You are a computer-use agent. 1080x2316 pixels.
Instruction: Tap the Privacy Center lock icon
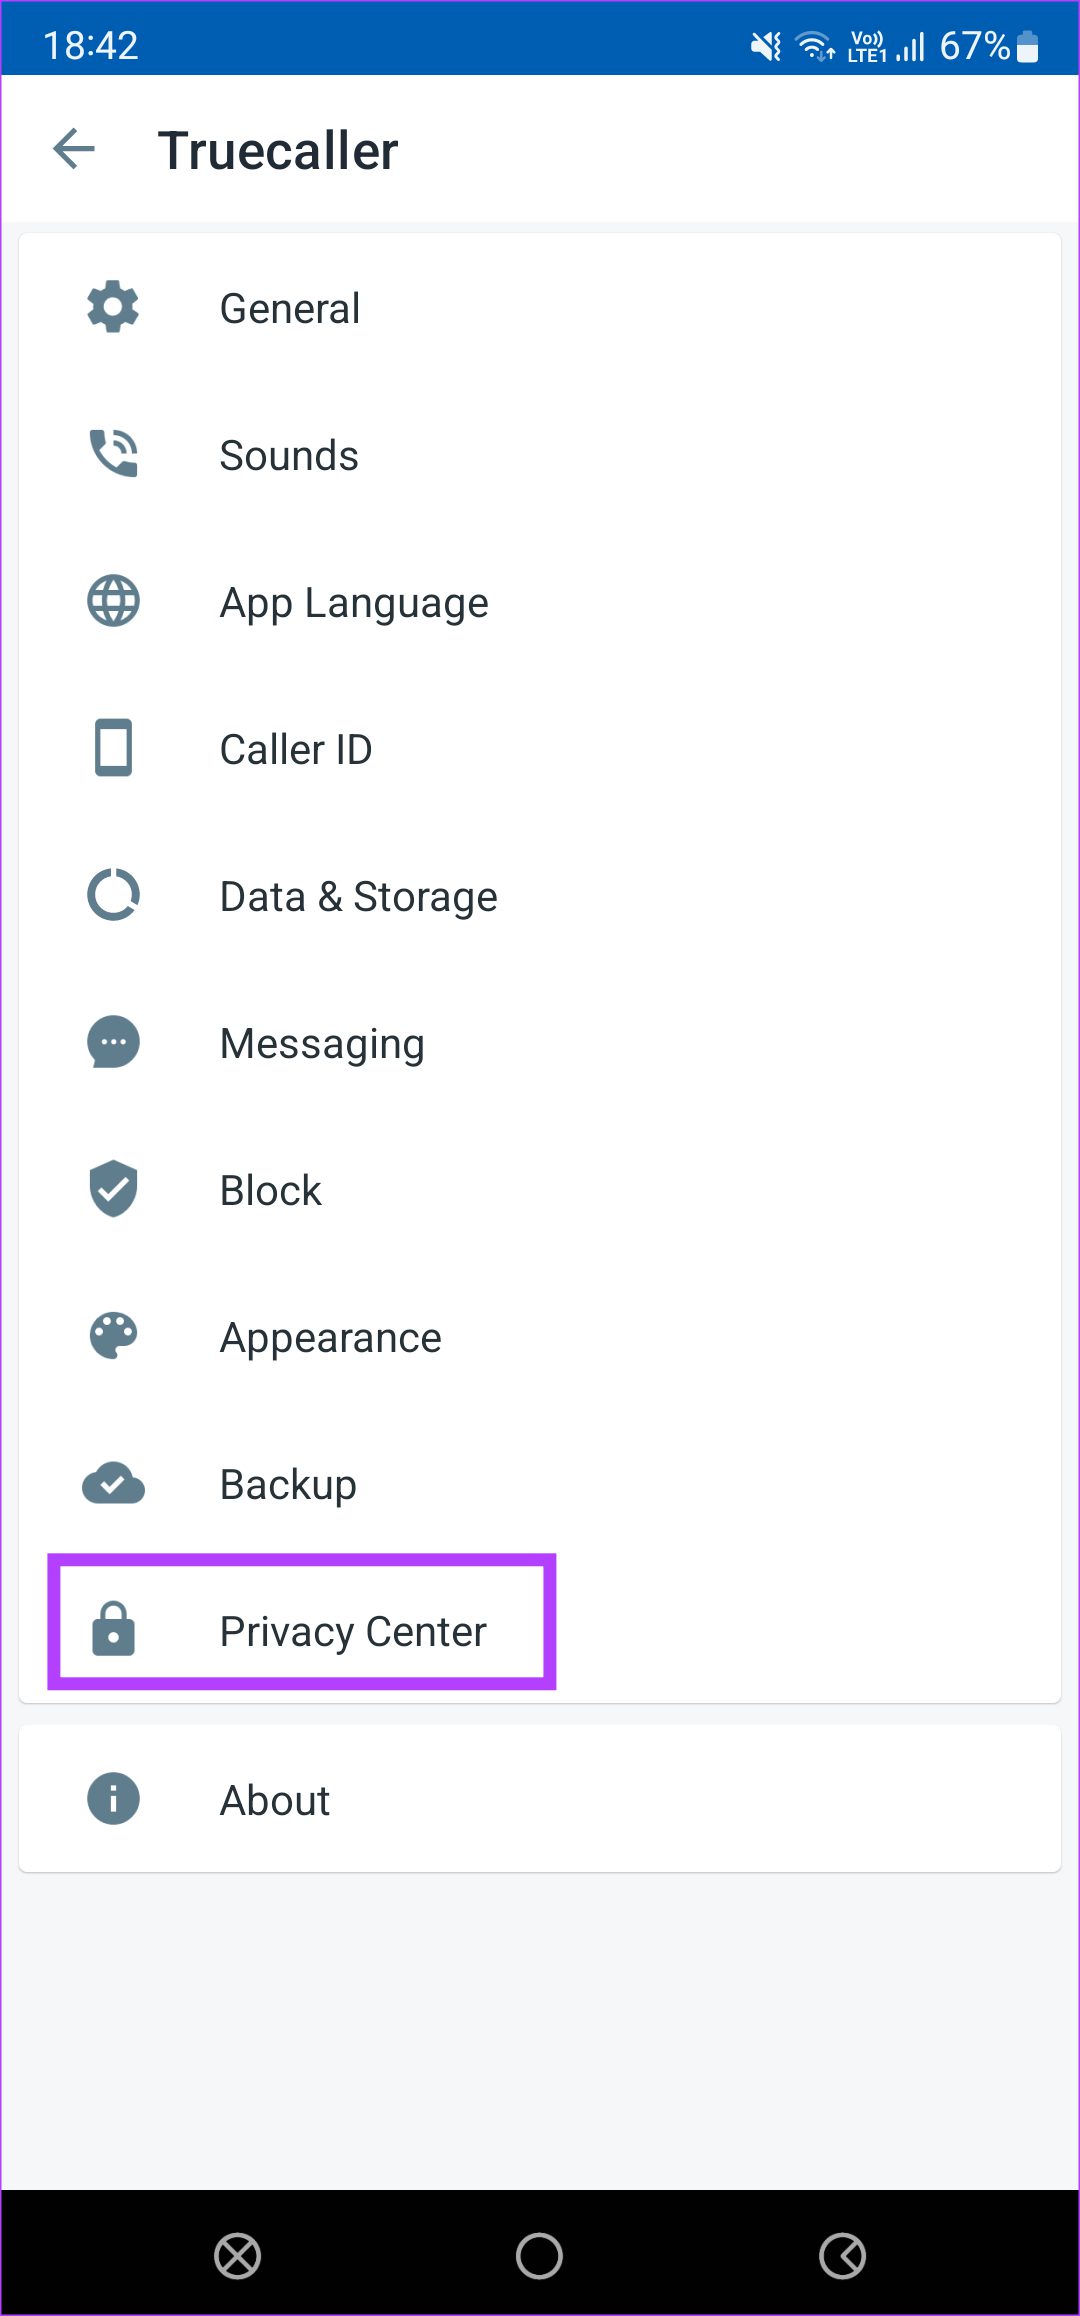point(113,1630)
